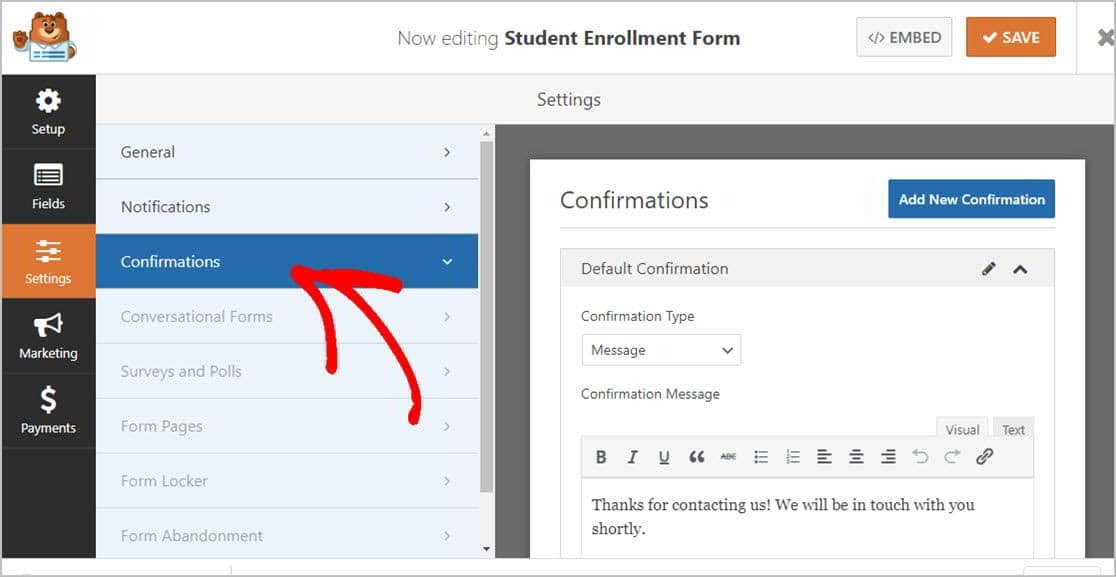The height and width of the screenshot is (577, 1116).
Task: Open the Payments dollar panel
Action: (48, 411)
